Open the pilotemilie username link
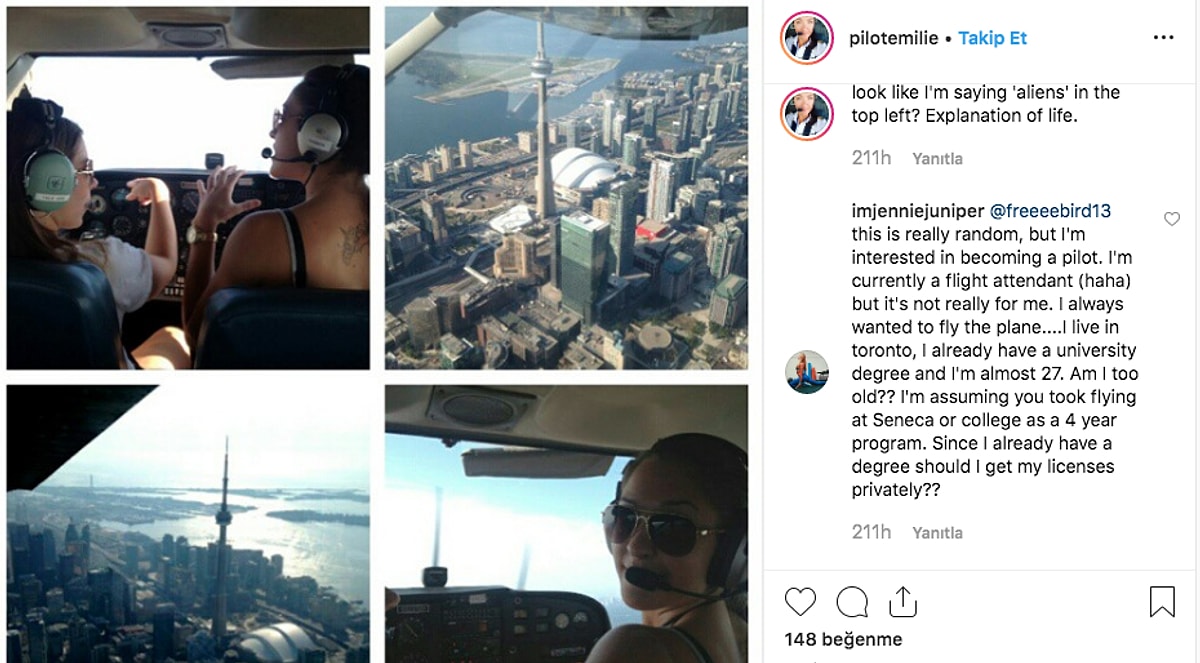The image size is (1200, 663). [x=893, y=38]
